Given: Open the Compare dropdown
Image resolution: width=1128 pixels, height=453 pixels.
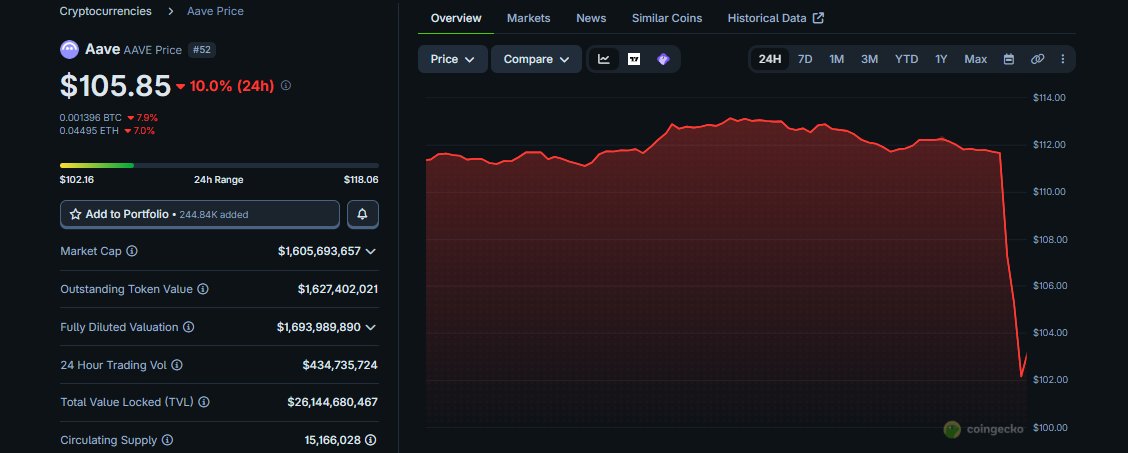Looking at the screenshot, I should [536, 59].
